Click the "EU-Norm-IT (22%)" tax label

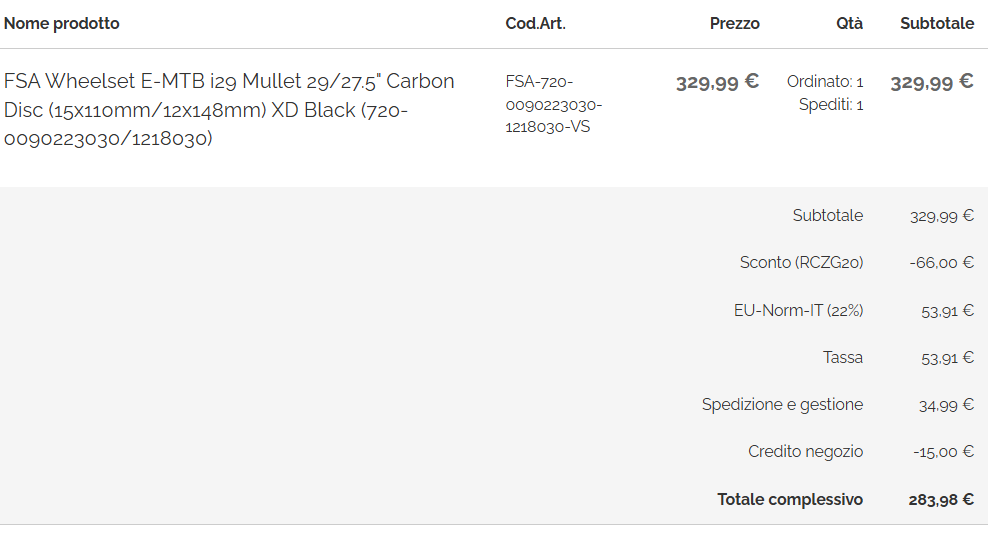tap(798, 310)
